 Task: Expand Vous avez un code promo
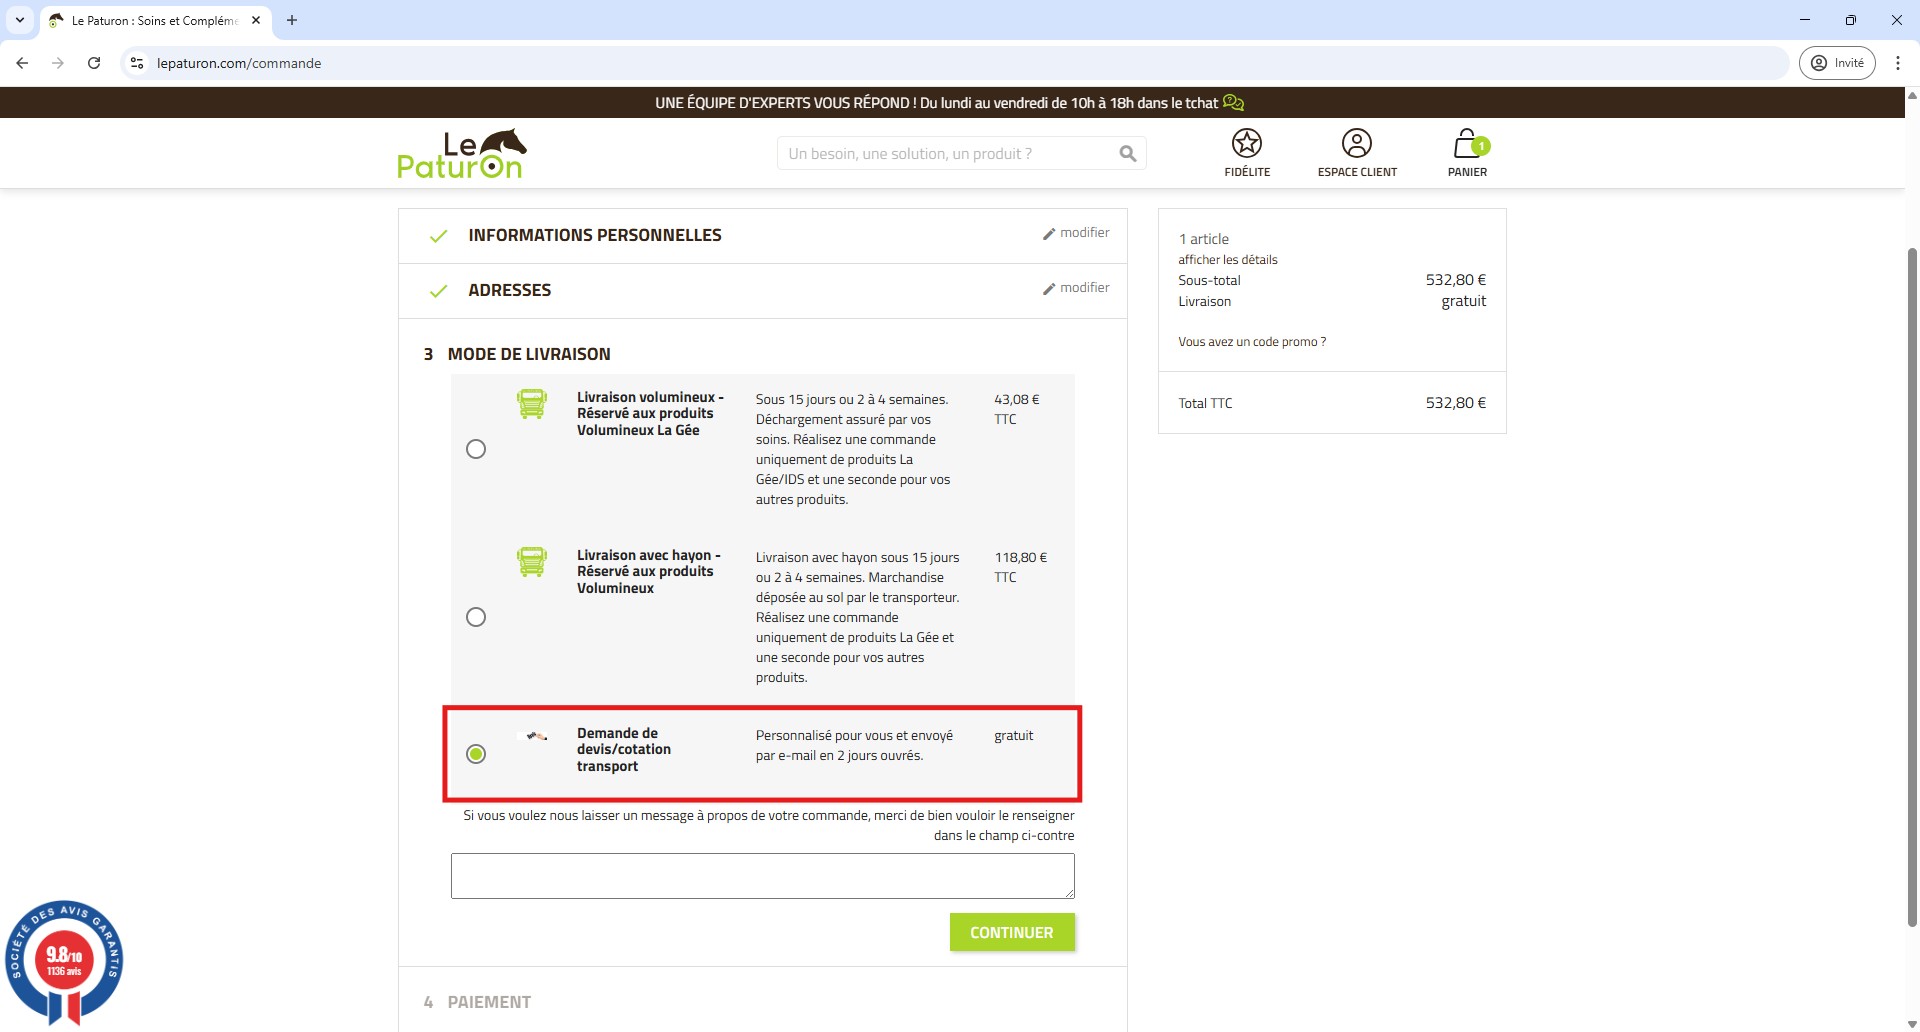coord(1252,342)
